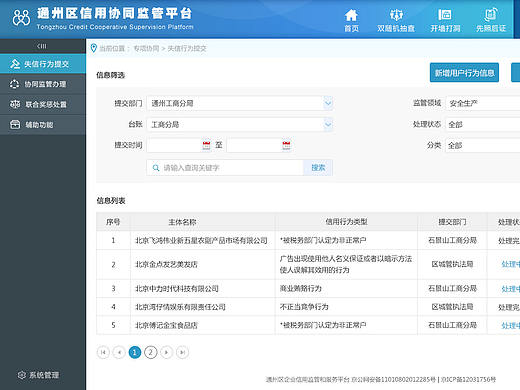Expand the 提交部门 dropdown arrow

click(328, 103)
